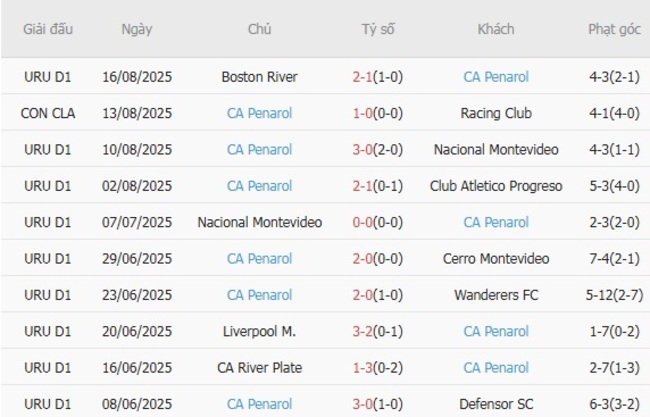The height and width of the screenshot is (417, 650).
Task: Open Liverpool M. home team link
Action: pos(260,332)
